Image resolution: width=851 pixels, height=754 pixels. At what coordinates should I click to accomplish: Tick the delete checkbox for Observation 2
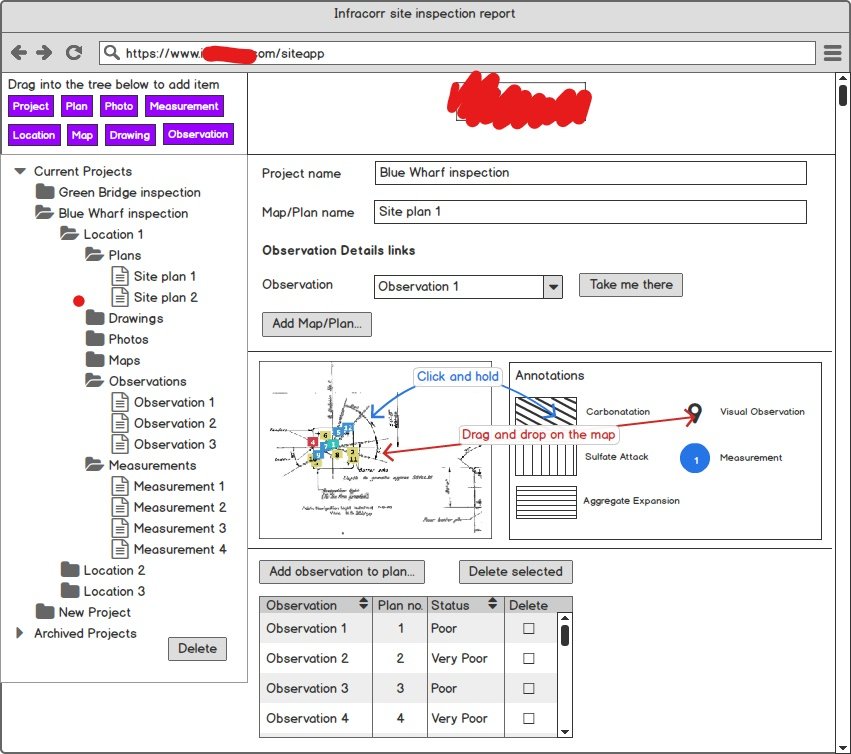click(x=529, y=658)
